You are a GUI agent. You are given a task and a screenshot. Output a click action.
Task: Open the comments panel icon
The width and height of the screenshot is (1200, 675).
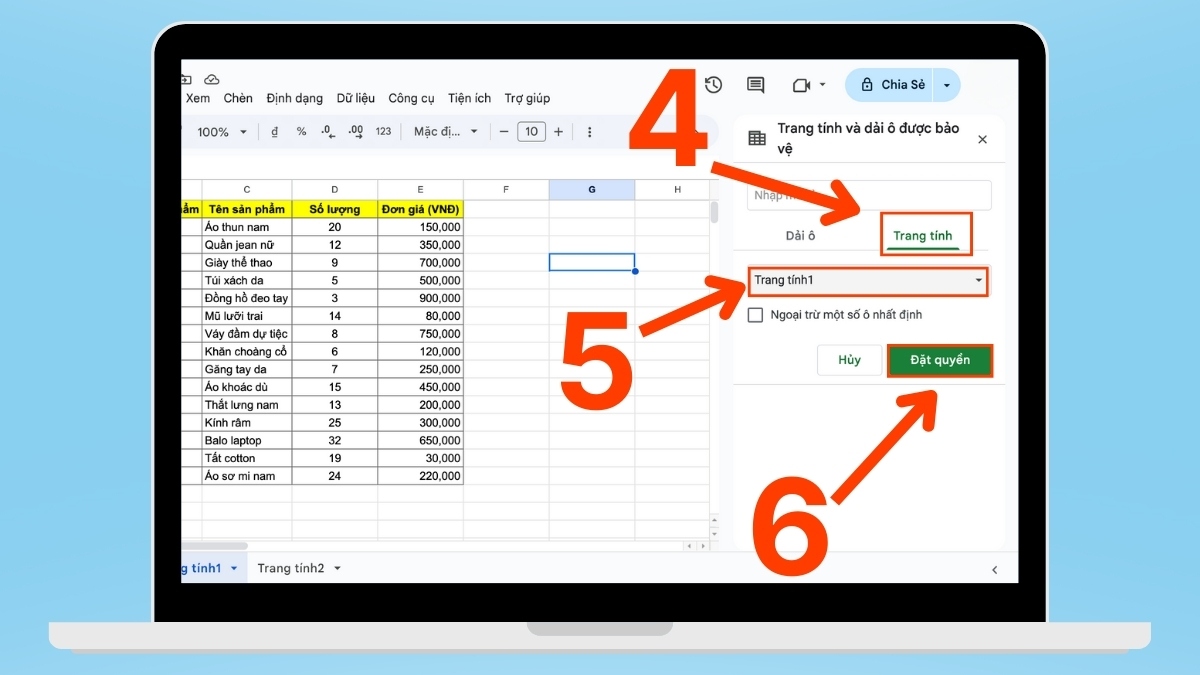pyautogui.click(x=756, y=85)
